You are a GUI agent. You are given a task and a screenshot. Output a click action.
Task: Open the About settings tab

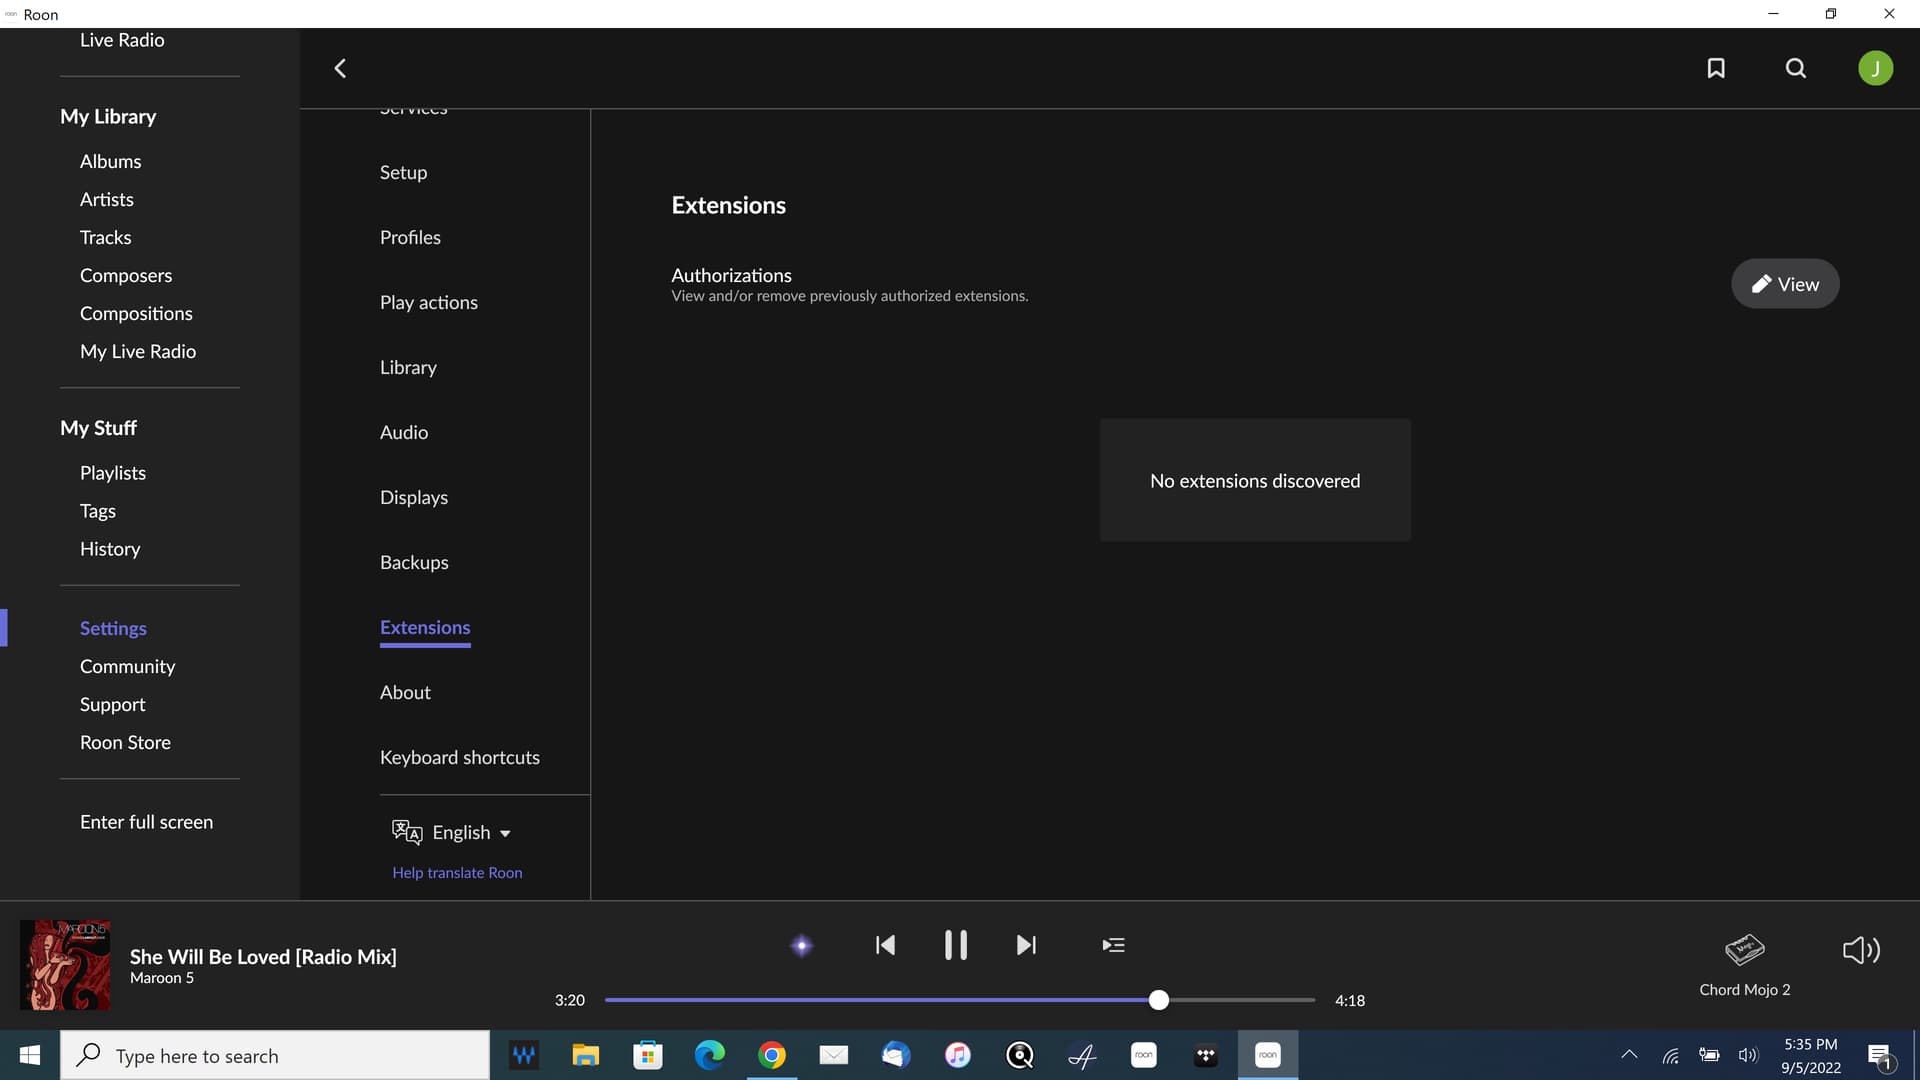coord(405,692)
